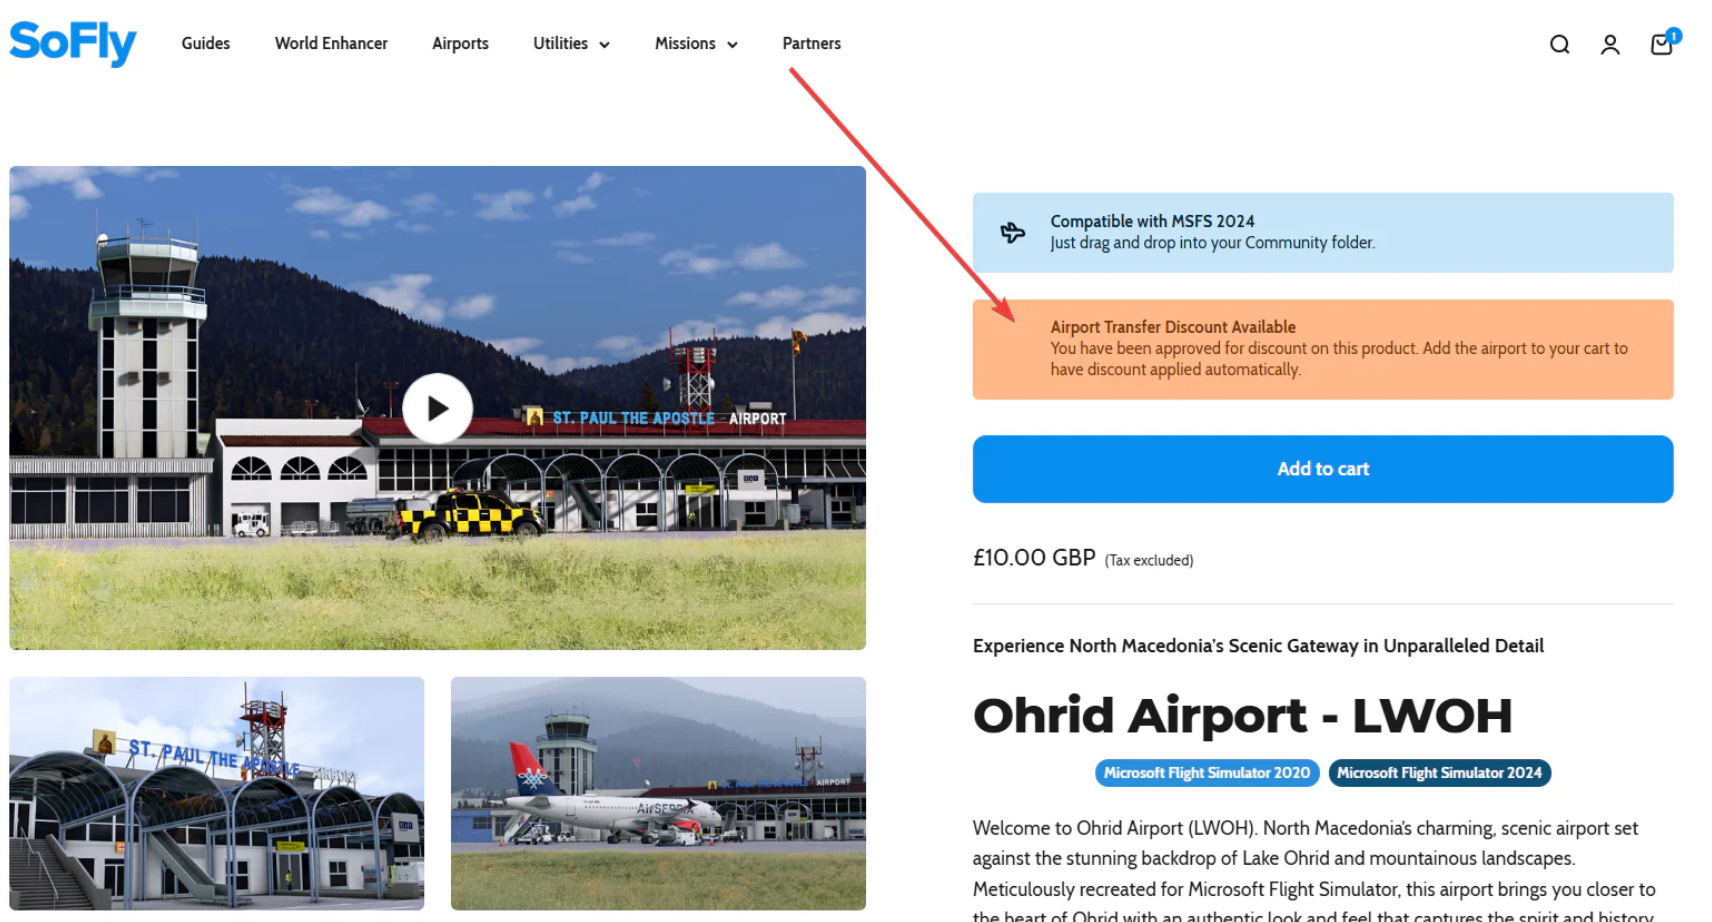Select the Microsoft Flight Simulator 2024 tag
The width and height of the screenshot is (1712, 922).
click(x=1439, y=773)
